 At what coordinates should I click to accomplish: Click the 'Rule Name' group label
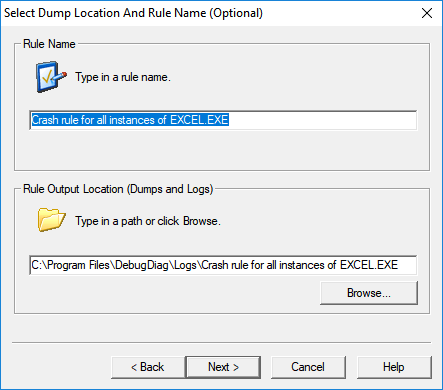point(49,44)
